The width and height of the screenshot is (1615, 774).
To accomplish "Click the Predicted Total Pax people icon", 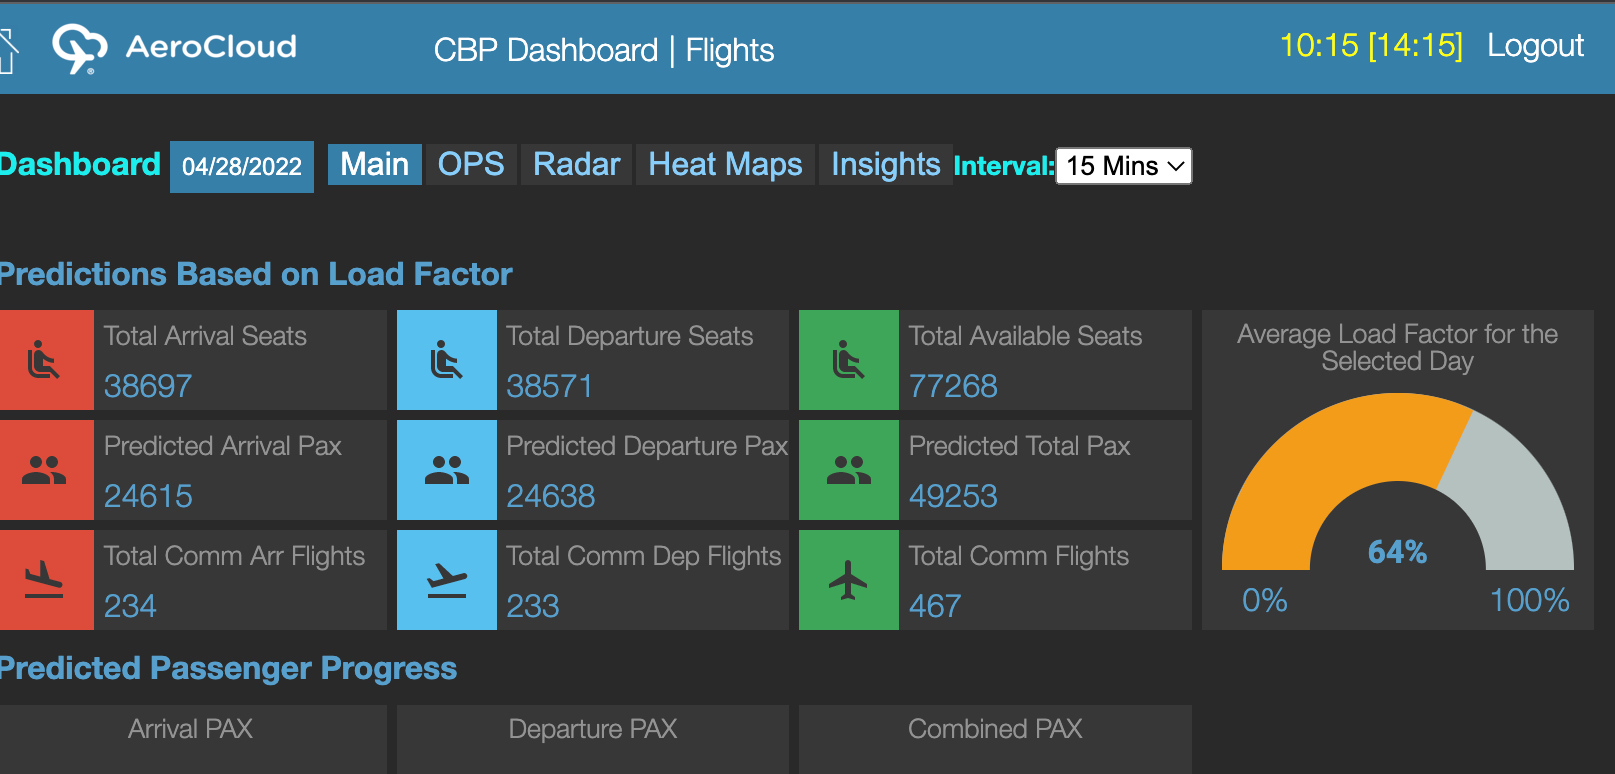I will [x=849, y=470].
